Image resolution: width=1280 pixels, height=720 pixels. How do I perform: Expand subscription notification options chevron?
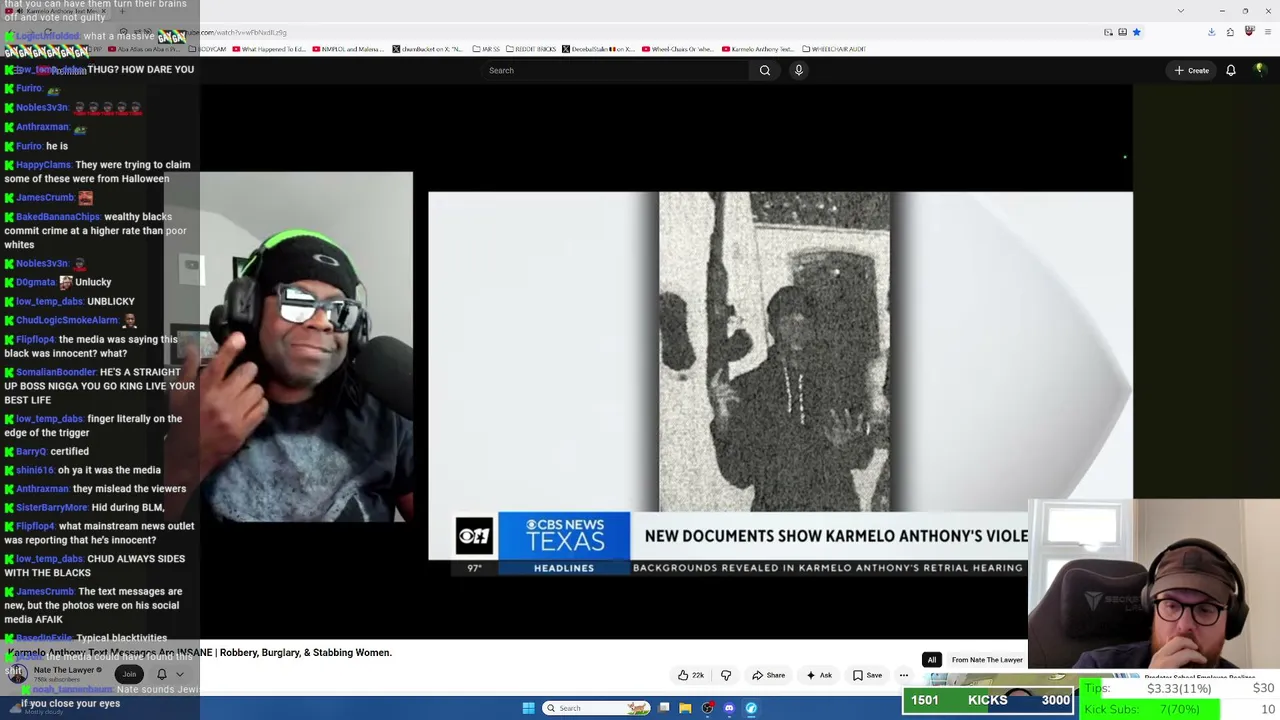click(180, 674)
